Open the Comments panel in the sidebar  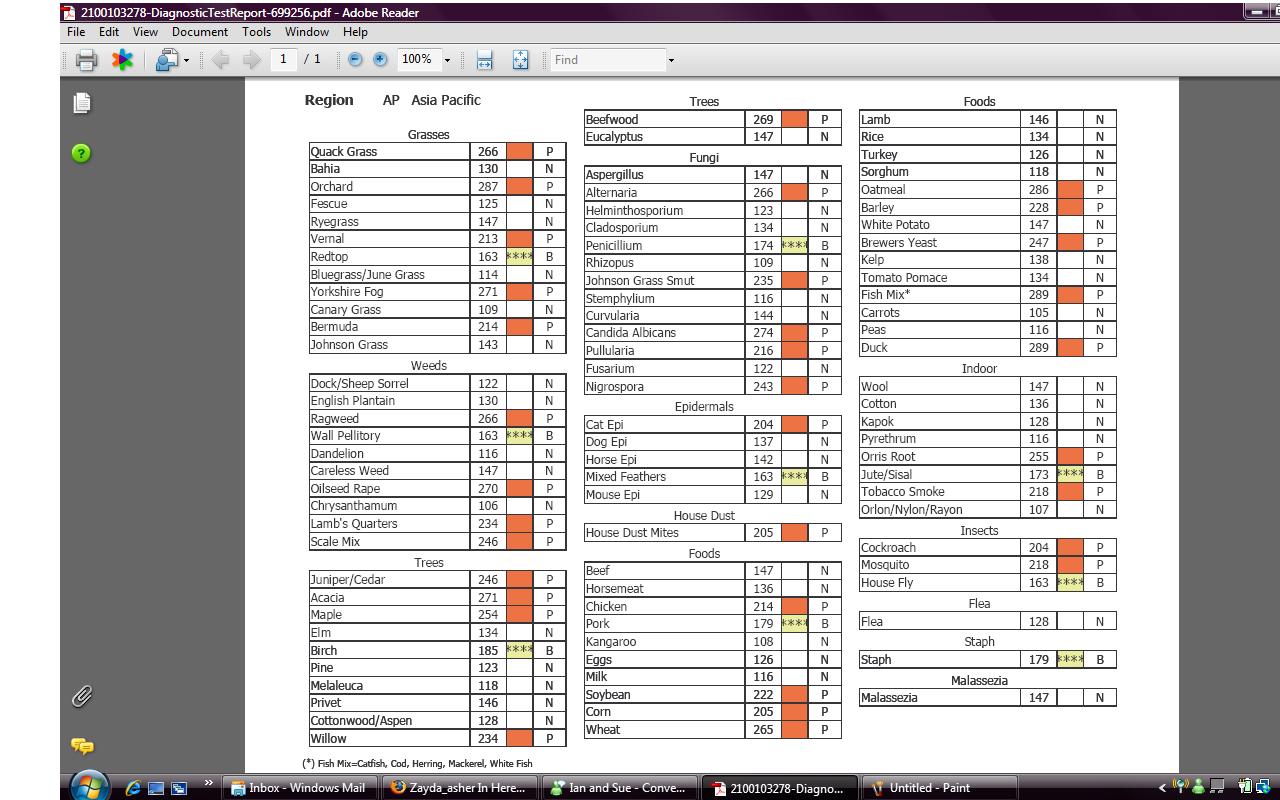pyautogui.click(x=82, y=746)
